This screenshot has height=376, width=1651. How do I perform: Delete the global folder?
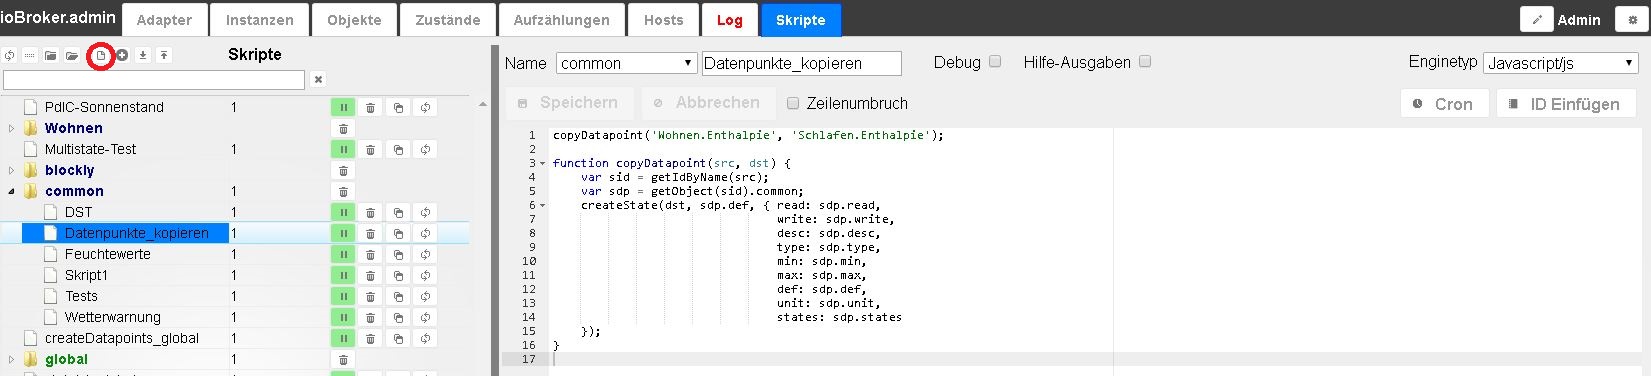pyautogui.click(x=343, y=359)
